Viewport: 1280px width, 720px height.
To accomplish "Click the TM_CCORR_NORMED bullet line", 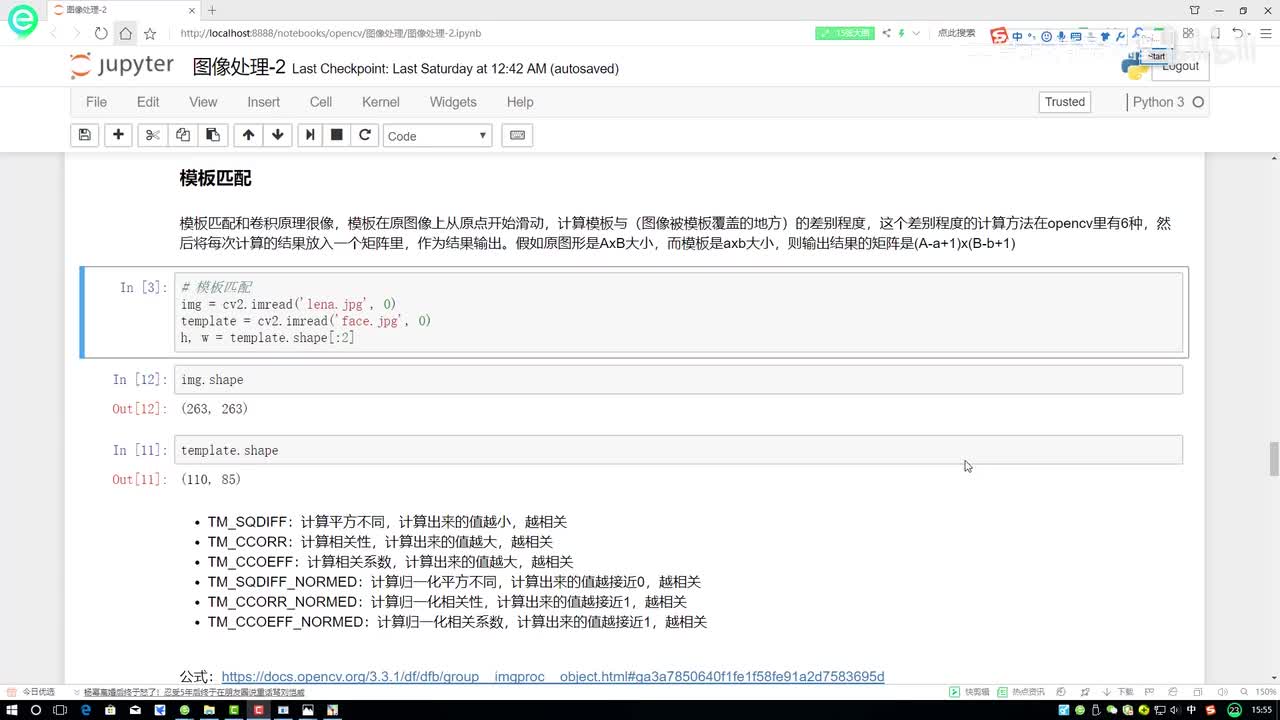I will [447, 602].
